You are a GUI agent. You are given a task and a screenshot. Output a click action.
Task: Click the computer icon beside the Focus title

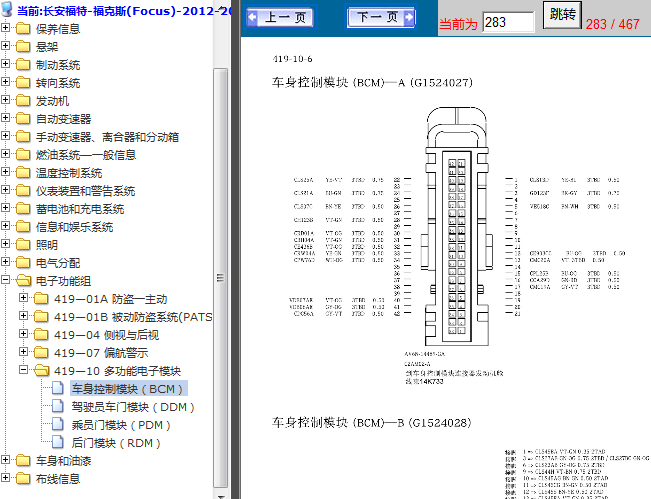pos(6,9)
